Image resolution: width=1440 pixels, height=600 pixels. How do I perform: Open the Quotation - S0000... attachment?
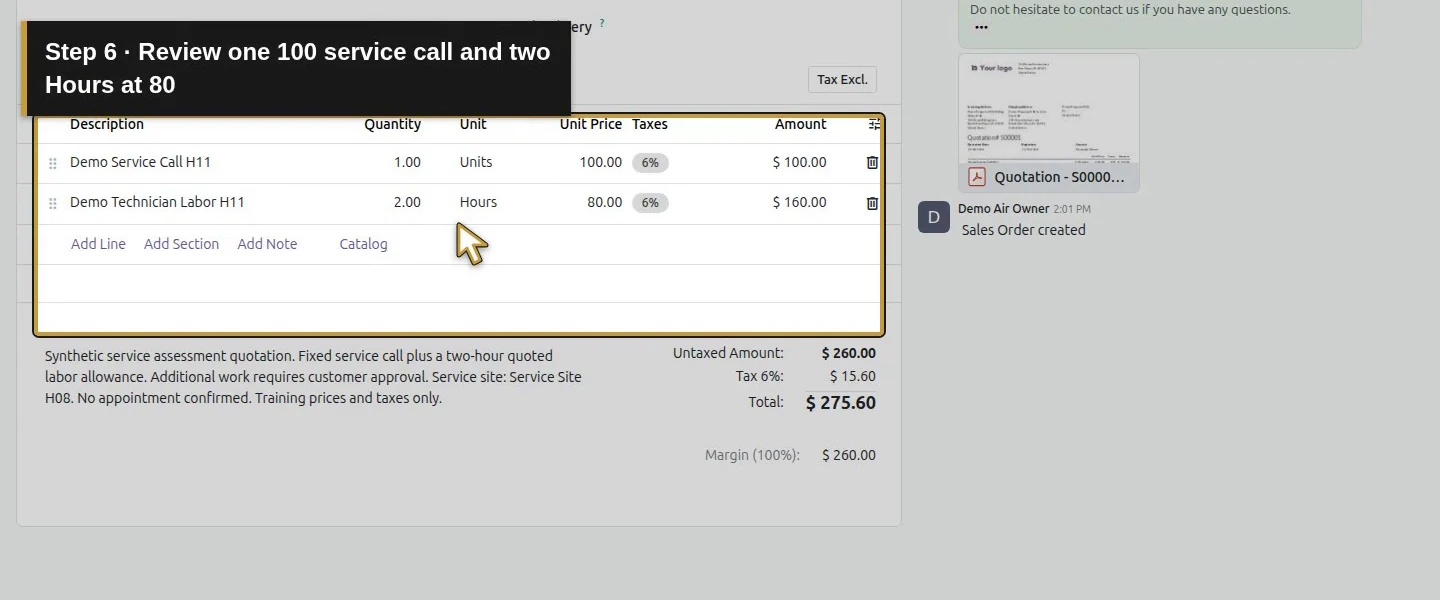pos(1059,177)
